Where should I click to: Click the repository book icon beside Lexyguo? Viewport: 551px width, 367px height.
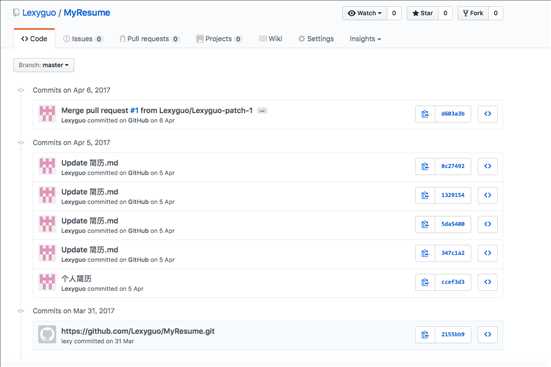[16, 13]
